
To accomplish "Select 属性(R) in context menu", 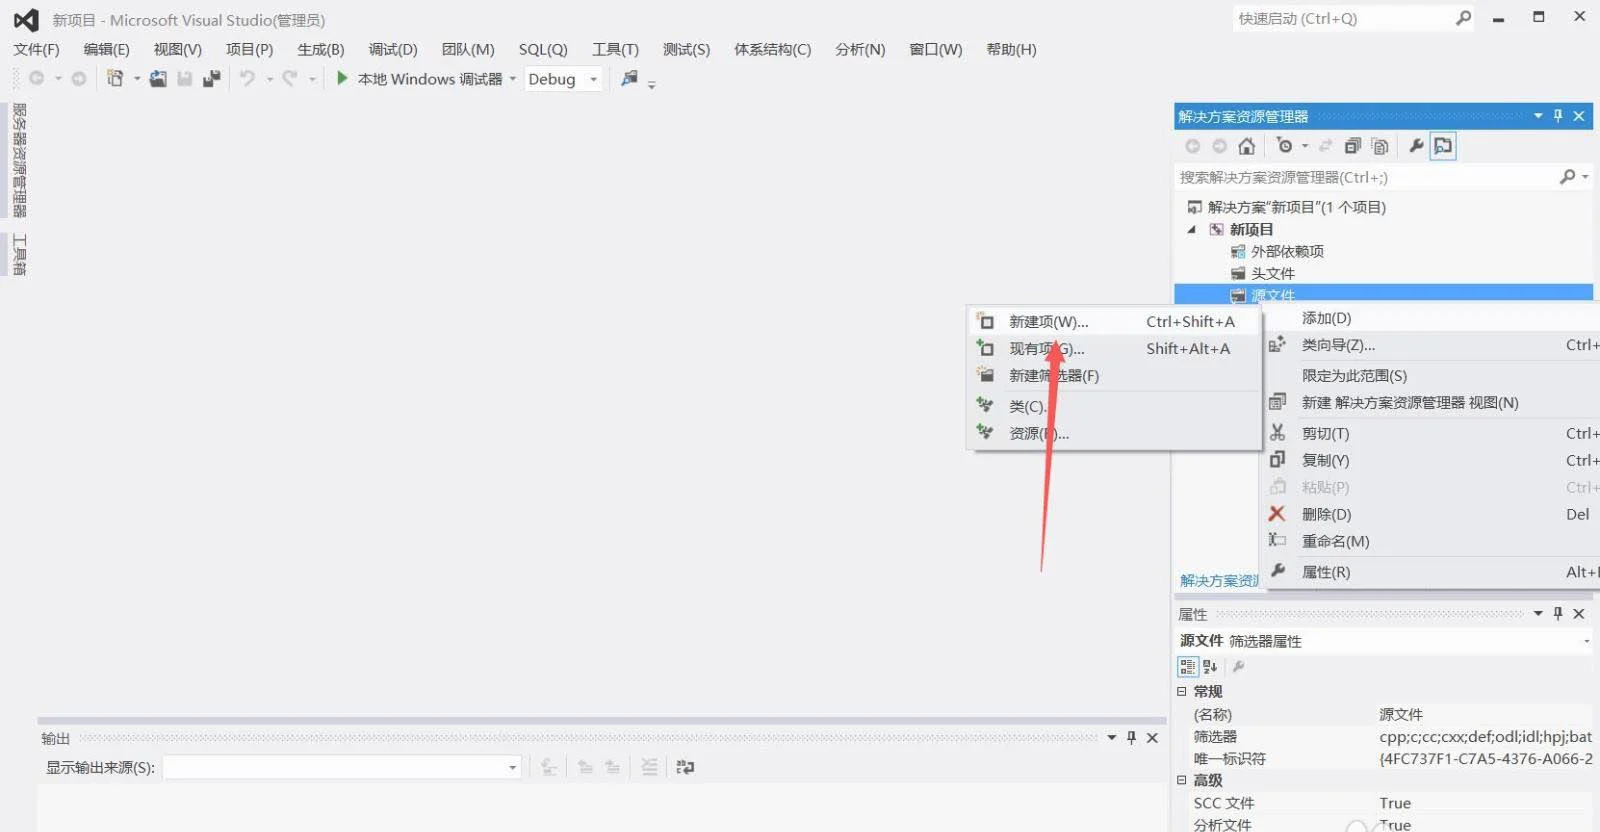I will pyautogui.click(x=1432, y=572).
